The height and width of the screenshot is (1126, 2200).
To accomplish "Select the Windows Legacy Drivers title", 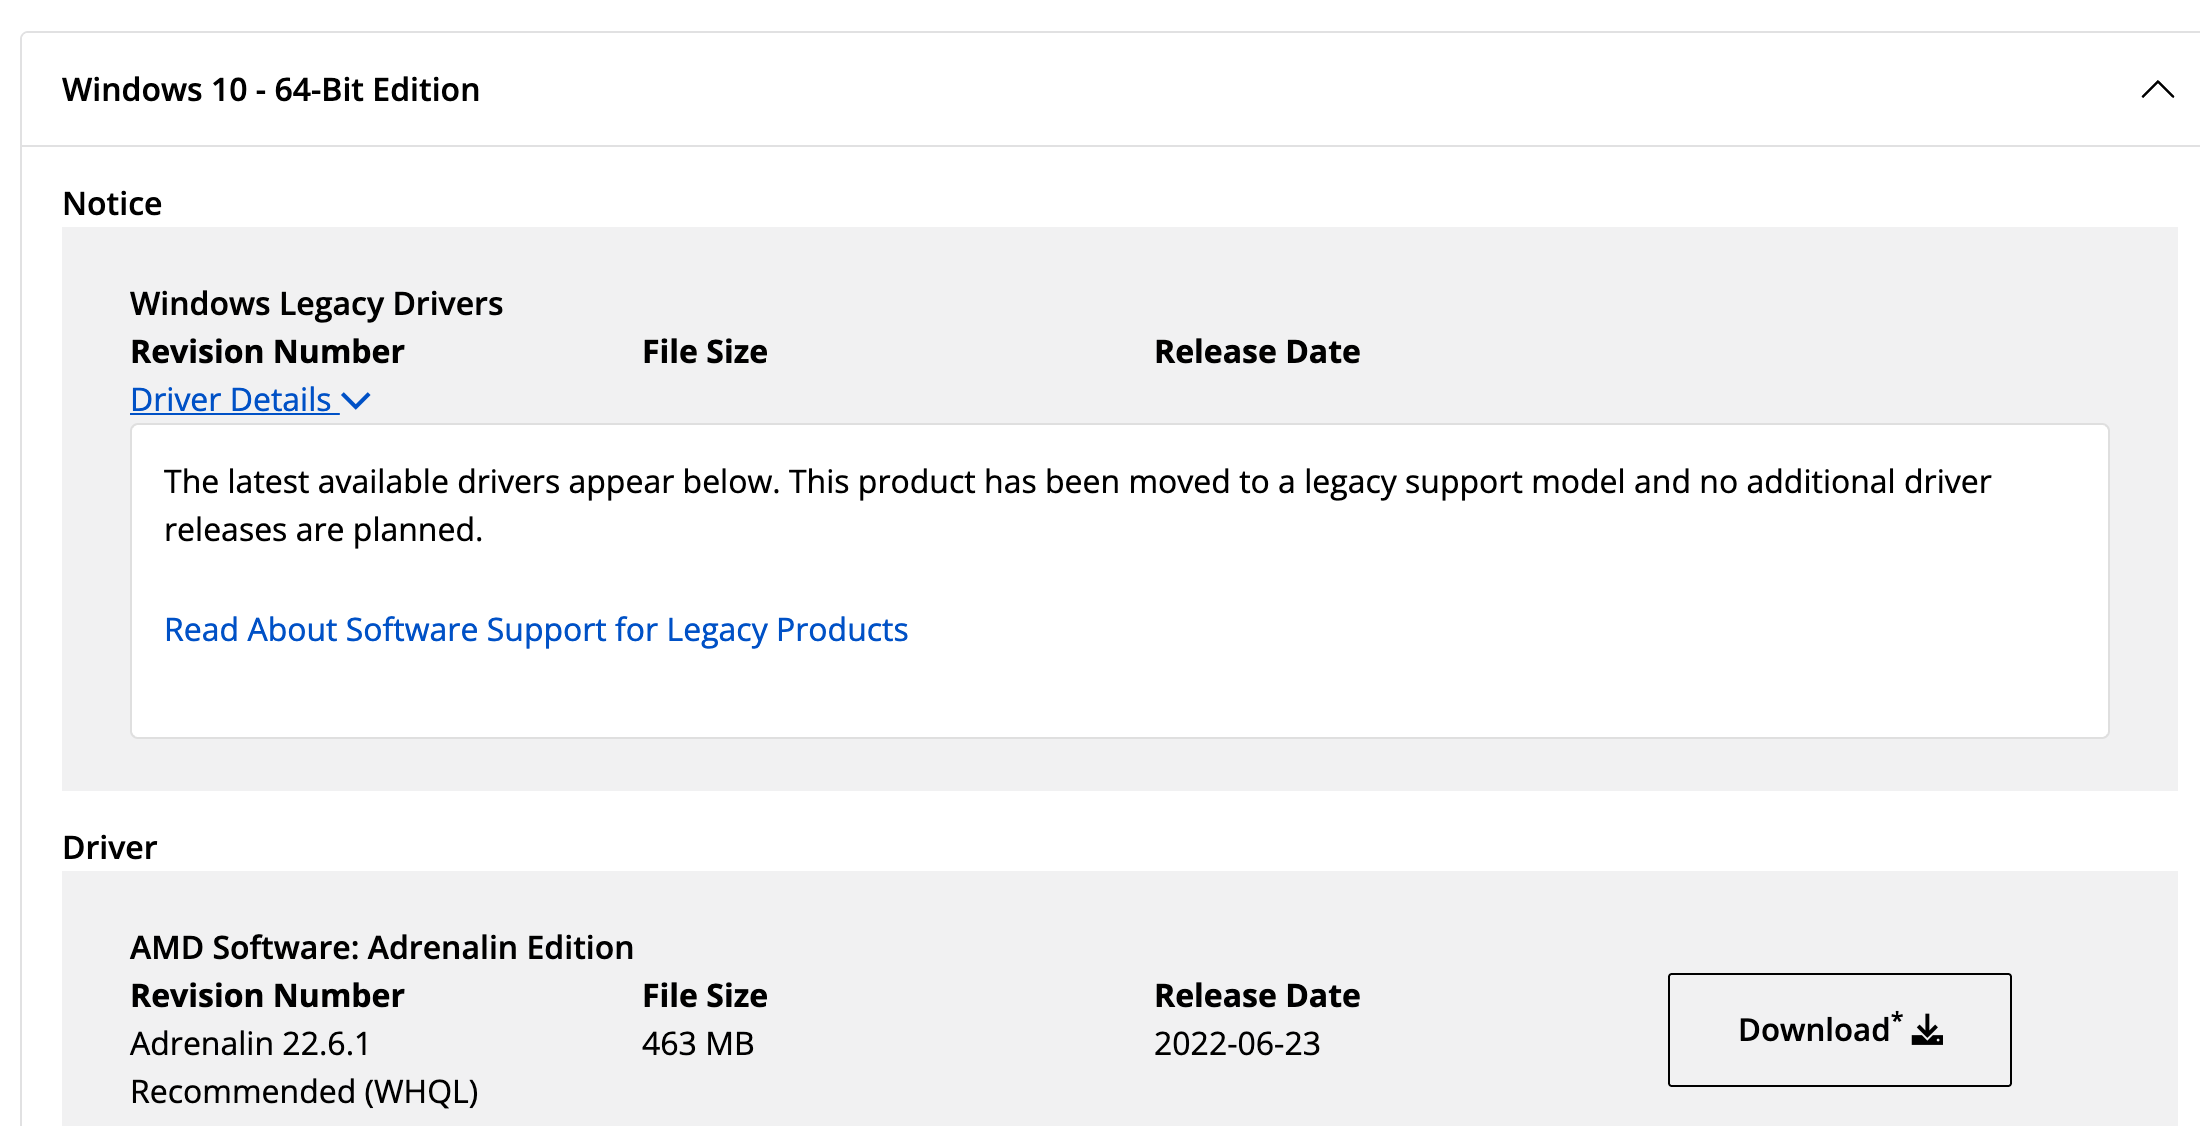I will (x=317, y=303).
